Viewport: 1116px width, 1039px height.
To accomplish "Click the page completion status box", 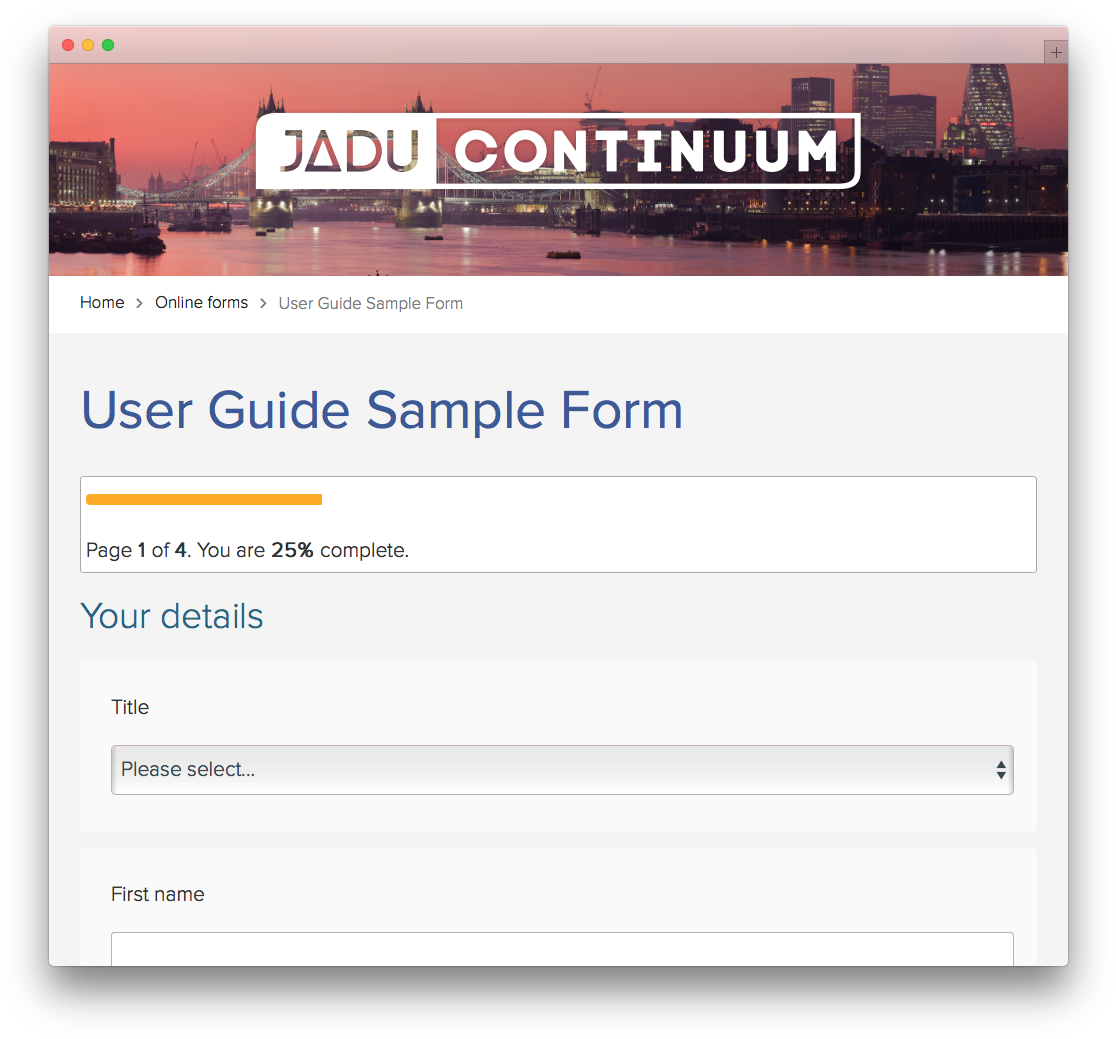I will (x=558, y=524).
